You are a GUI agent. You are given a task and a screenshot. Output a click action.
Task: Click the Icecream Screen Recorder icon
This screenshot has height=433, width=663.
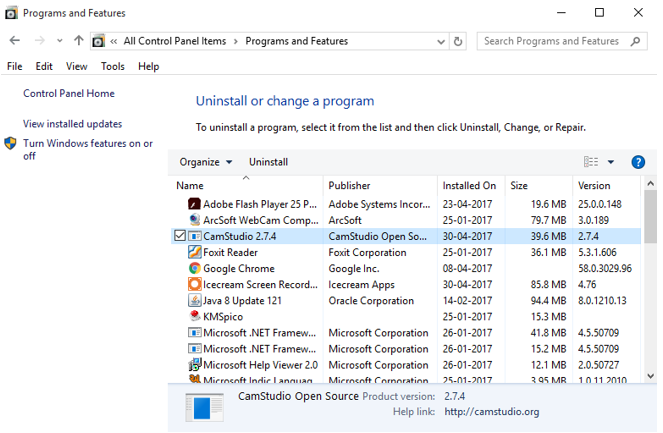(194, 285)
